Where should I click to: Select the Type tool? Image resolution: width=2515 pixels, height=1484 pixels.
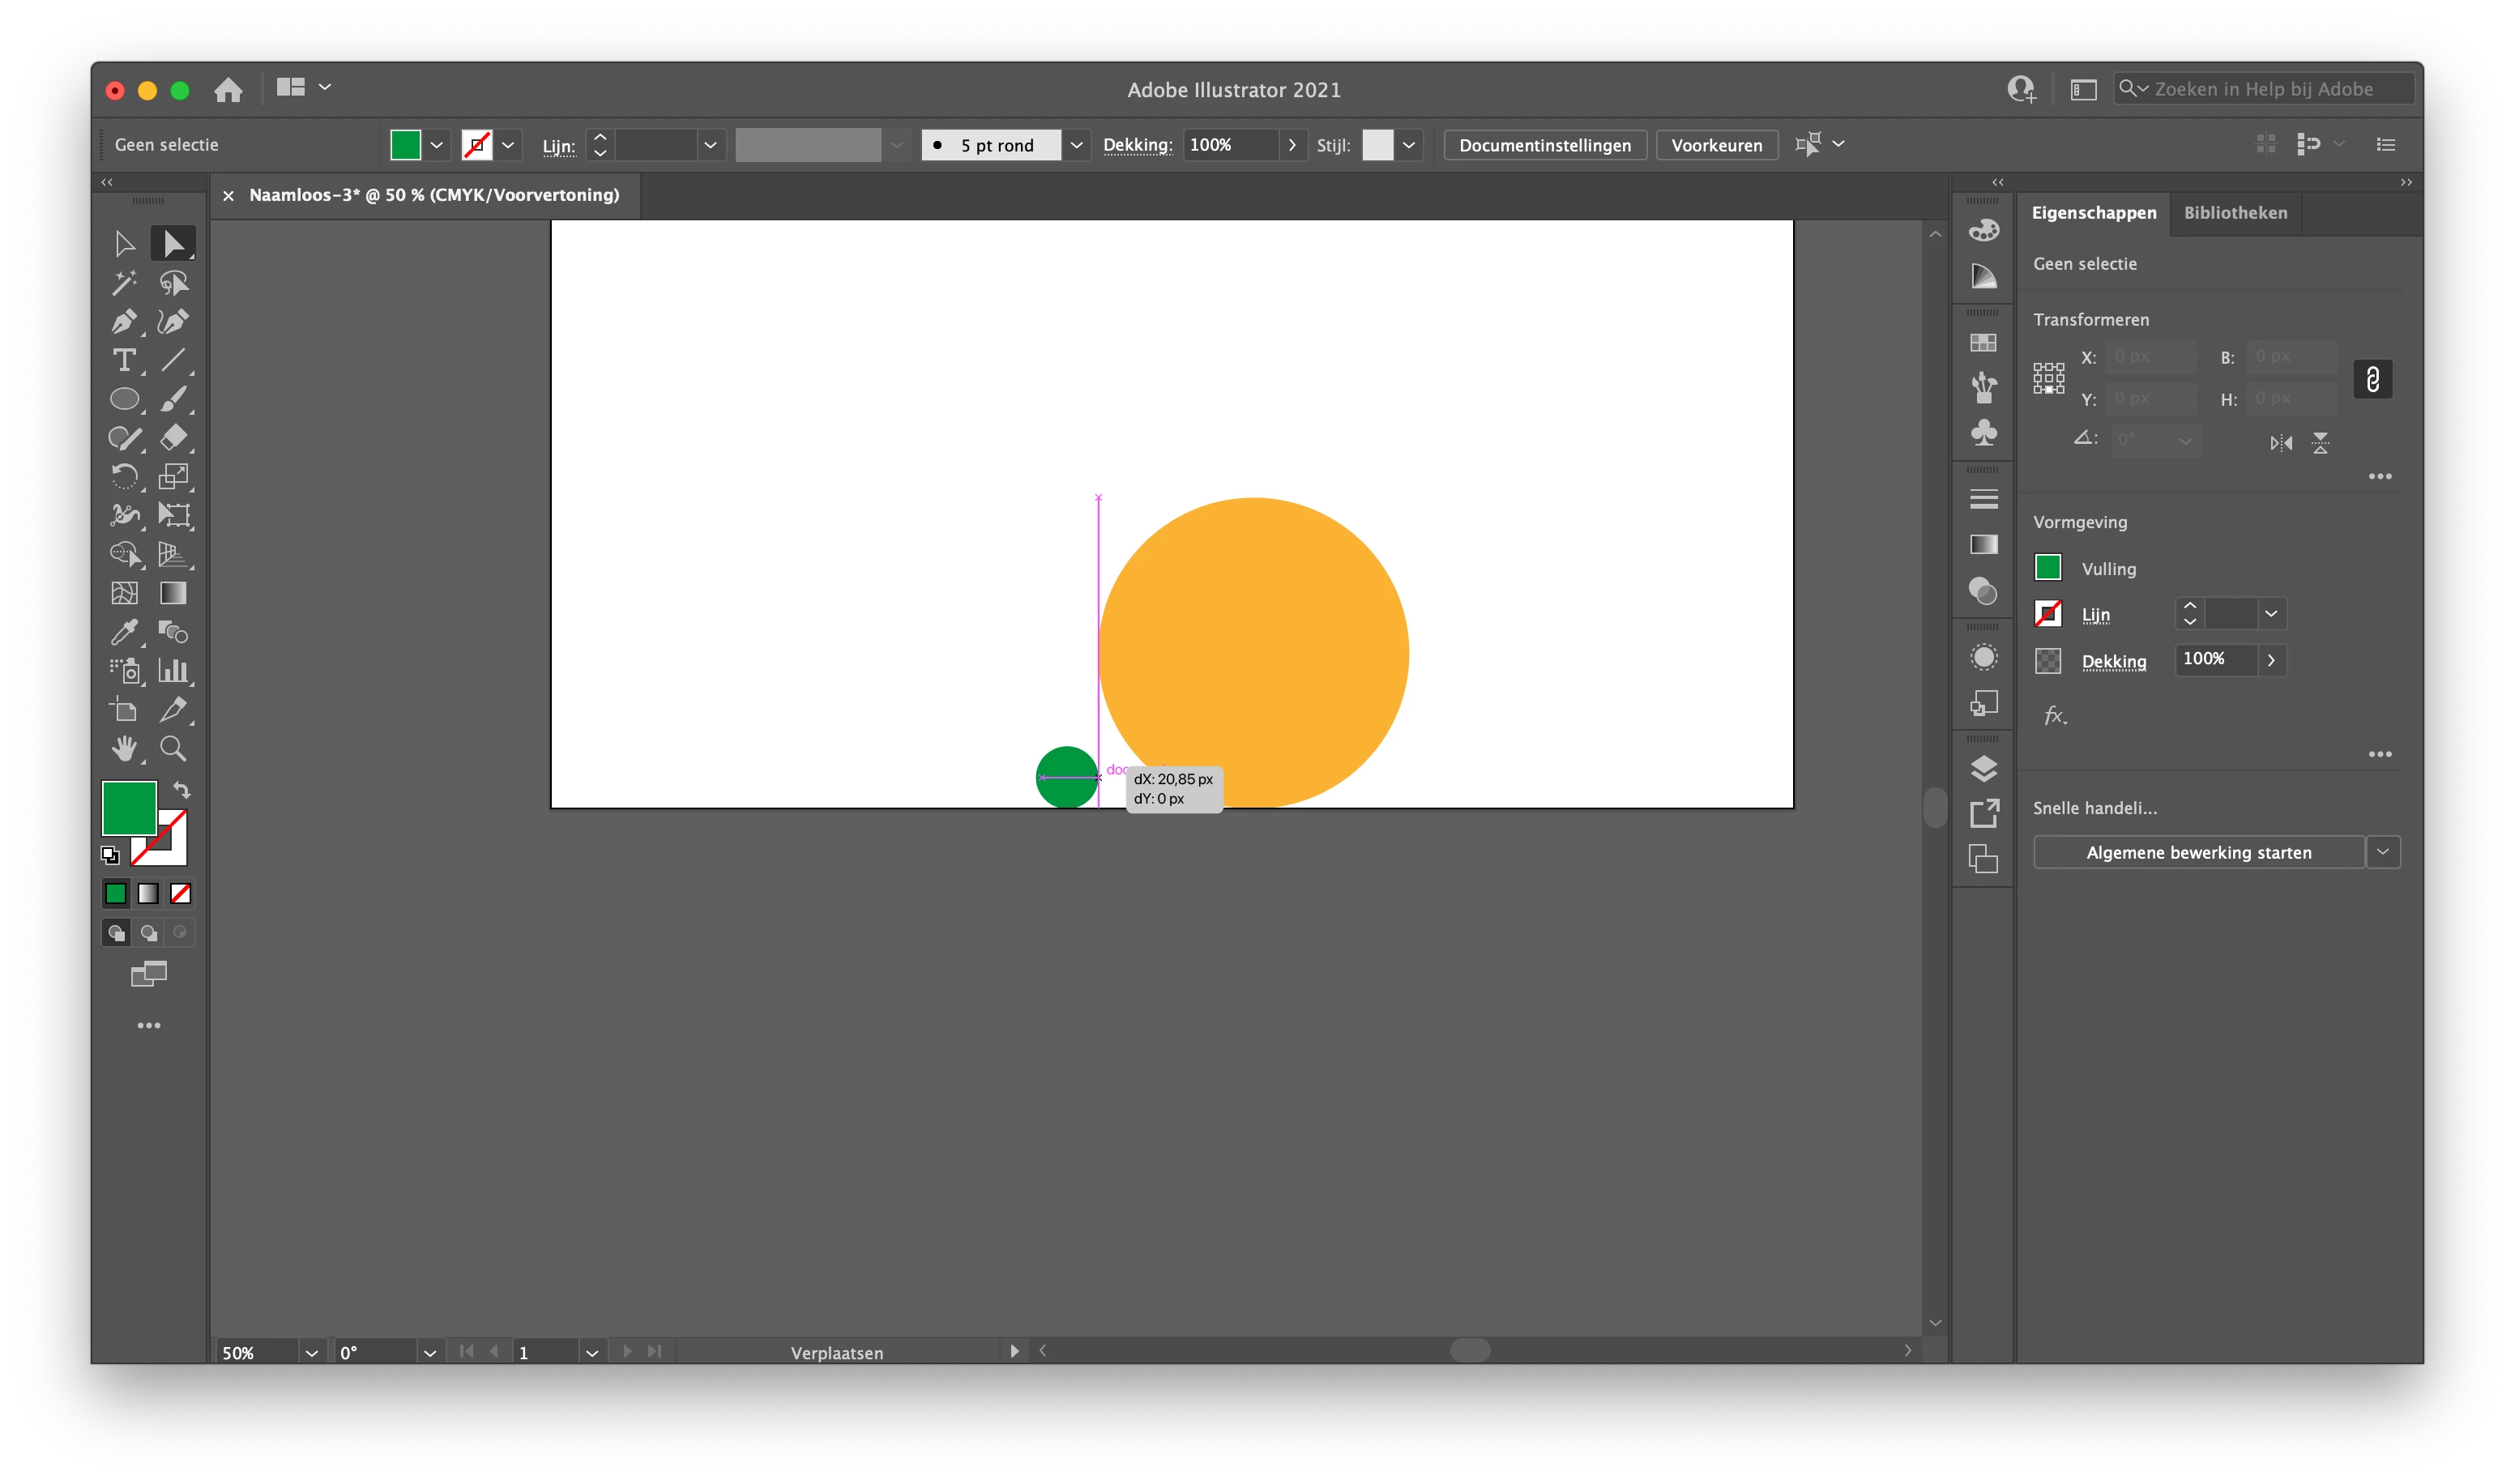[x=124, y=360]
